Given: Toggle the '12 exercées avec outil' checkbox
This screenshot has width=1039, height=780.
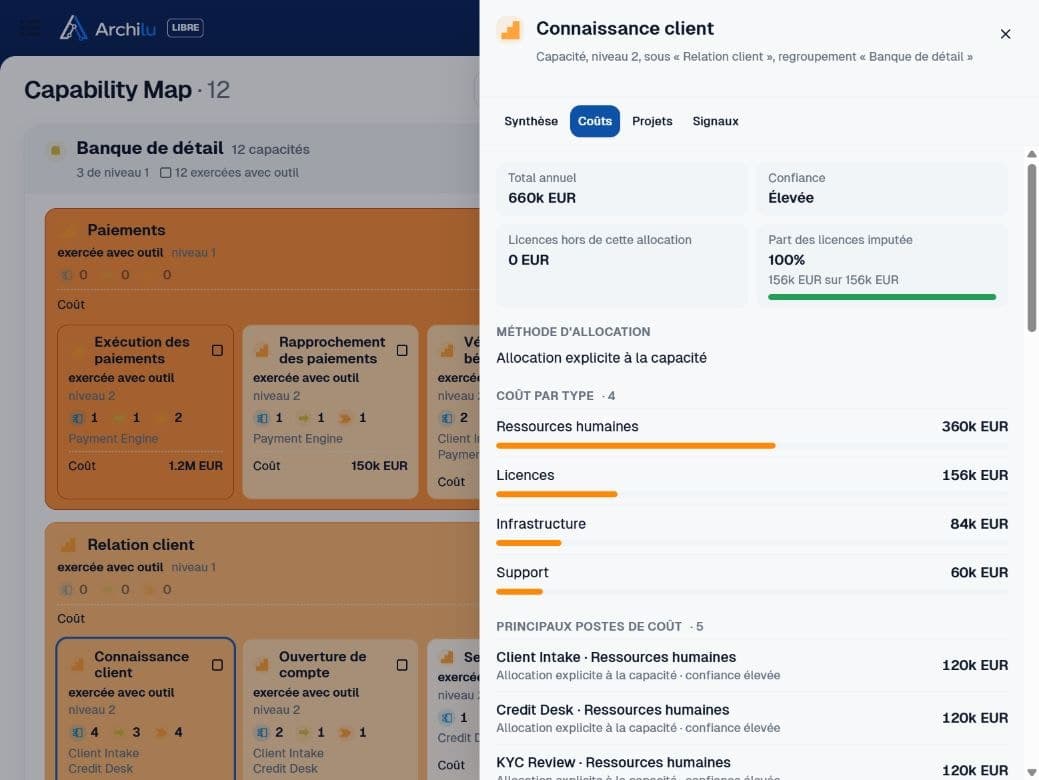Looking at the screenshot, I should click(166, 173).
